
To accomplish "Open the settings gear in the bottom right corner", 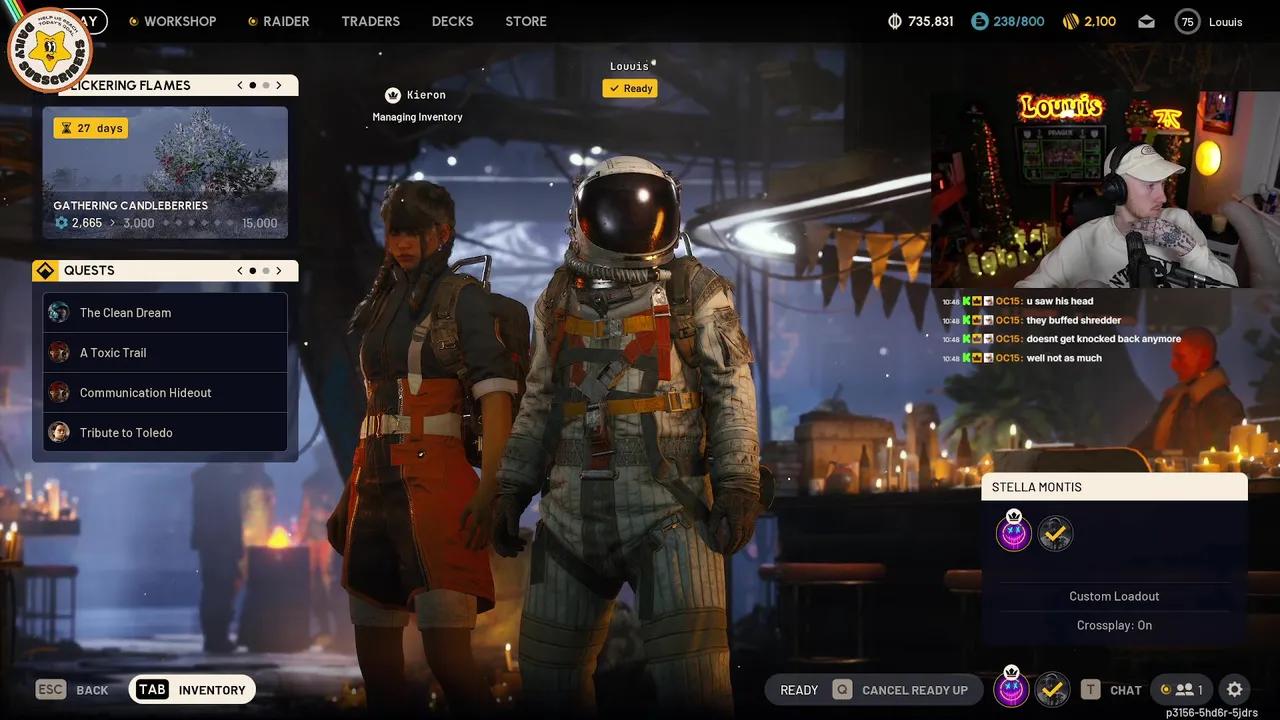I will pos(1235,689).
